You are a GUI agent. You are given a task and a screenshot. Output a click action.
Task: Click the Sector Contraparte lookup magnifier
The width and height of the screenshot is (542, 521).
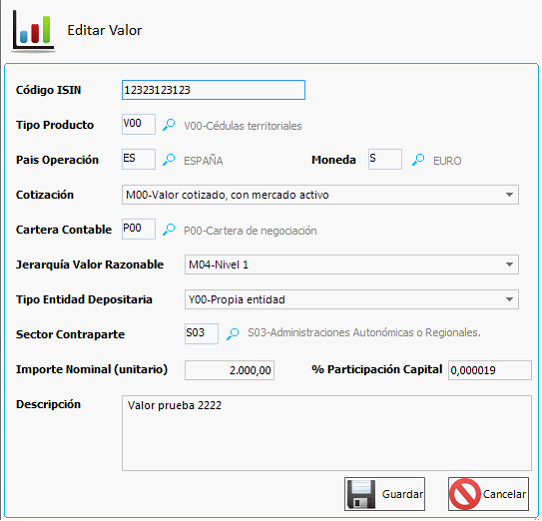click(x=233, y=334)
